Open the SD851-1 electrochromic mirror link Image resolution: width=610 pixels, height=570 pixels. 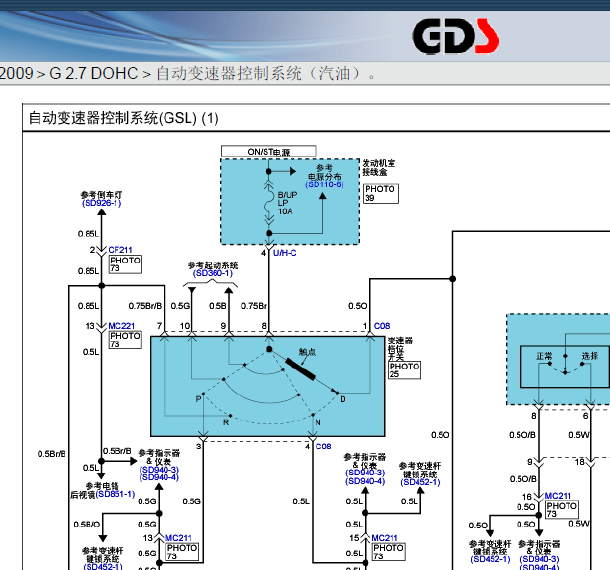[x=115, y=494]
